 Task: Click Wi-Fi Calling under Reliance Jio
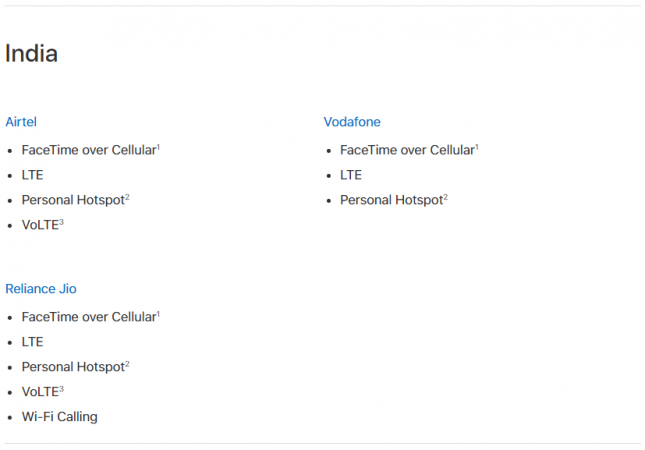tap(59, 417)
